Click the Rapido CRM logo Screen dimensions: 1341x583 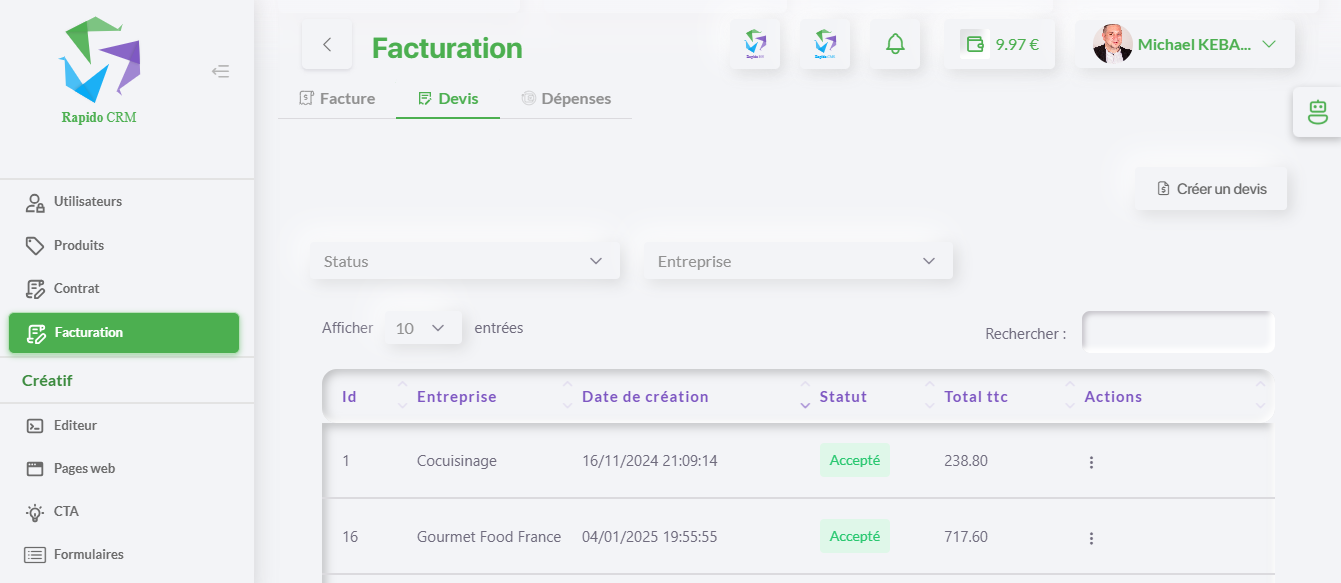(x=99, y=70)
